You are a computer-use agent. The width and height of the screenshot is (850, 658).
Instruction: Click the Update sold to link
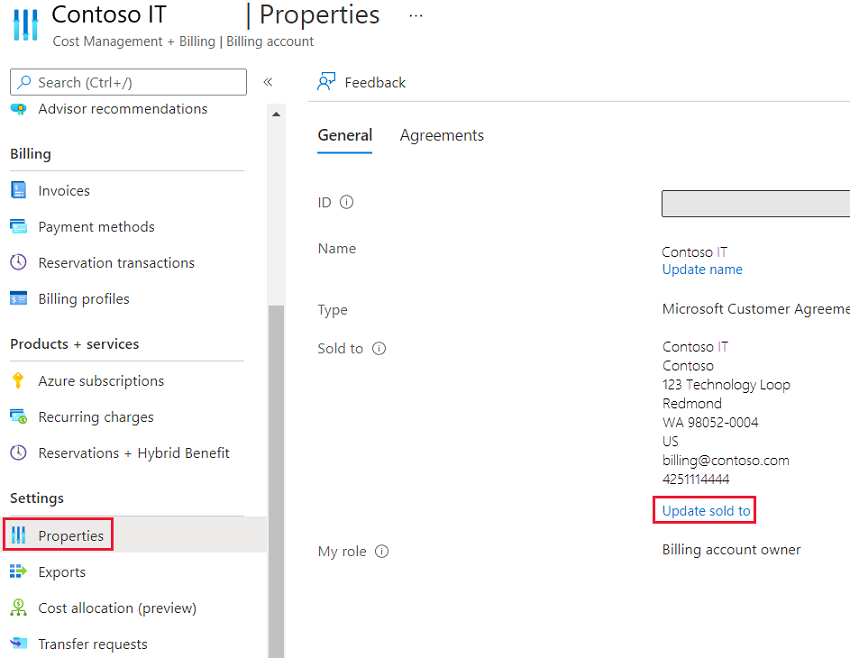point(706,511)
